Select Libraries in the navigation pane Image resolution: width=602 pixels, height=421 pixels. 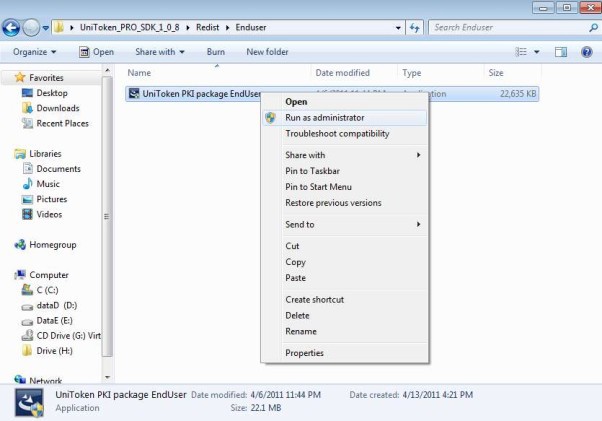coord(45,154)
